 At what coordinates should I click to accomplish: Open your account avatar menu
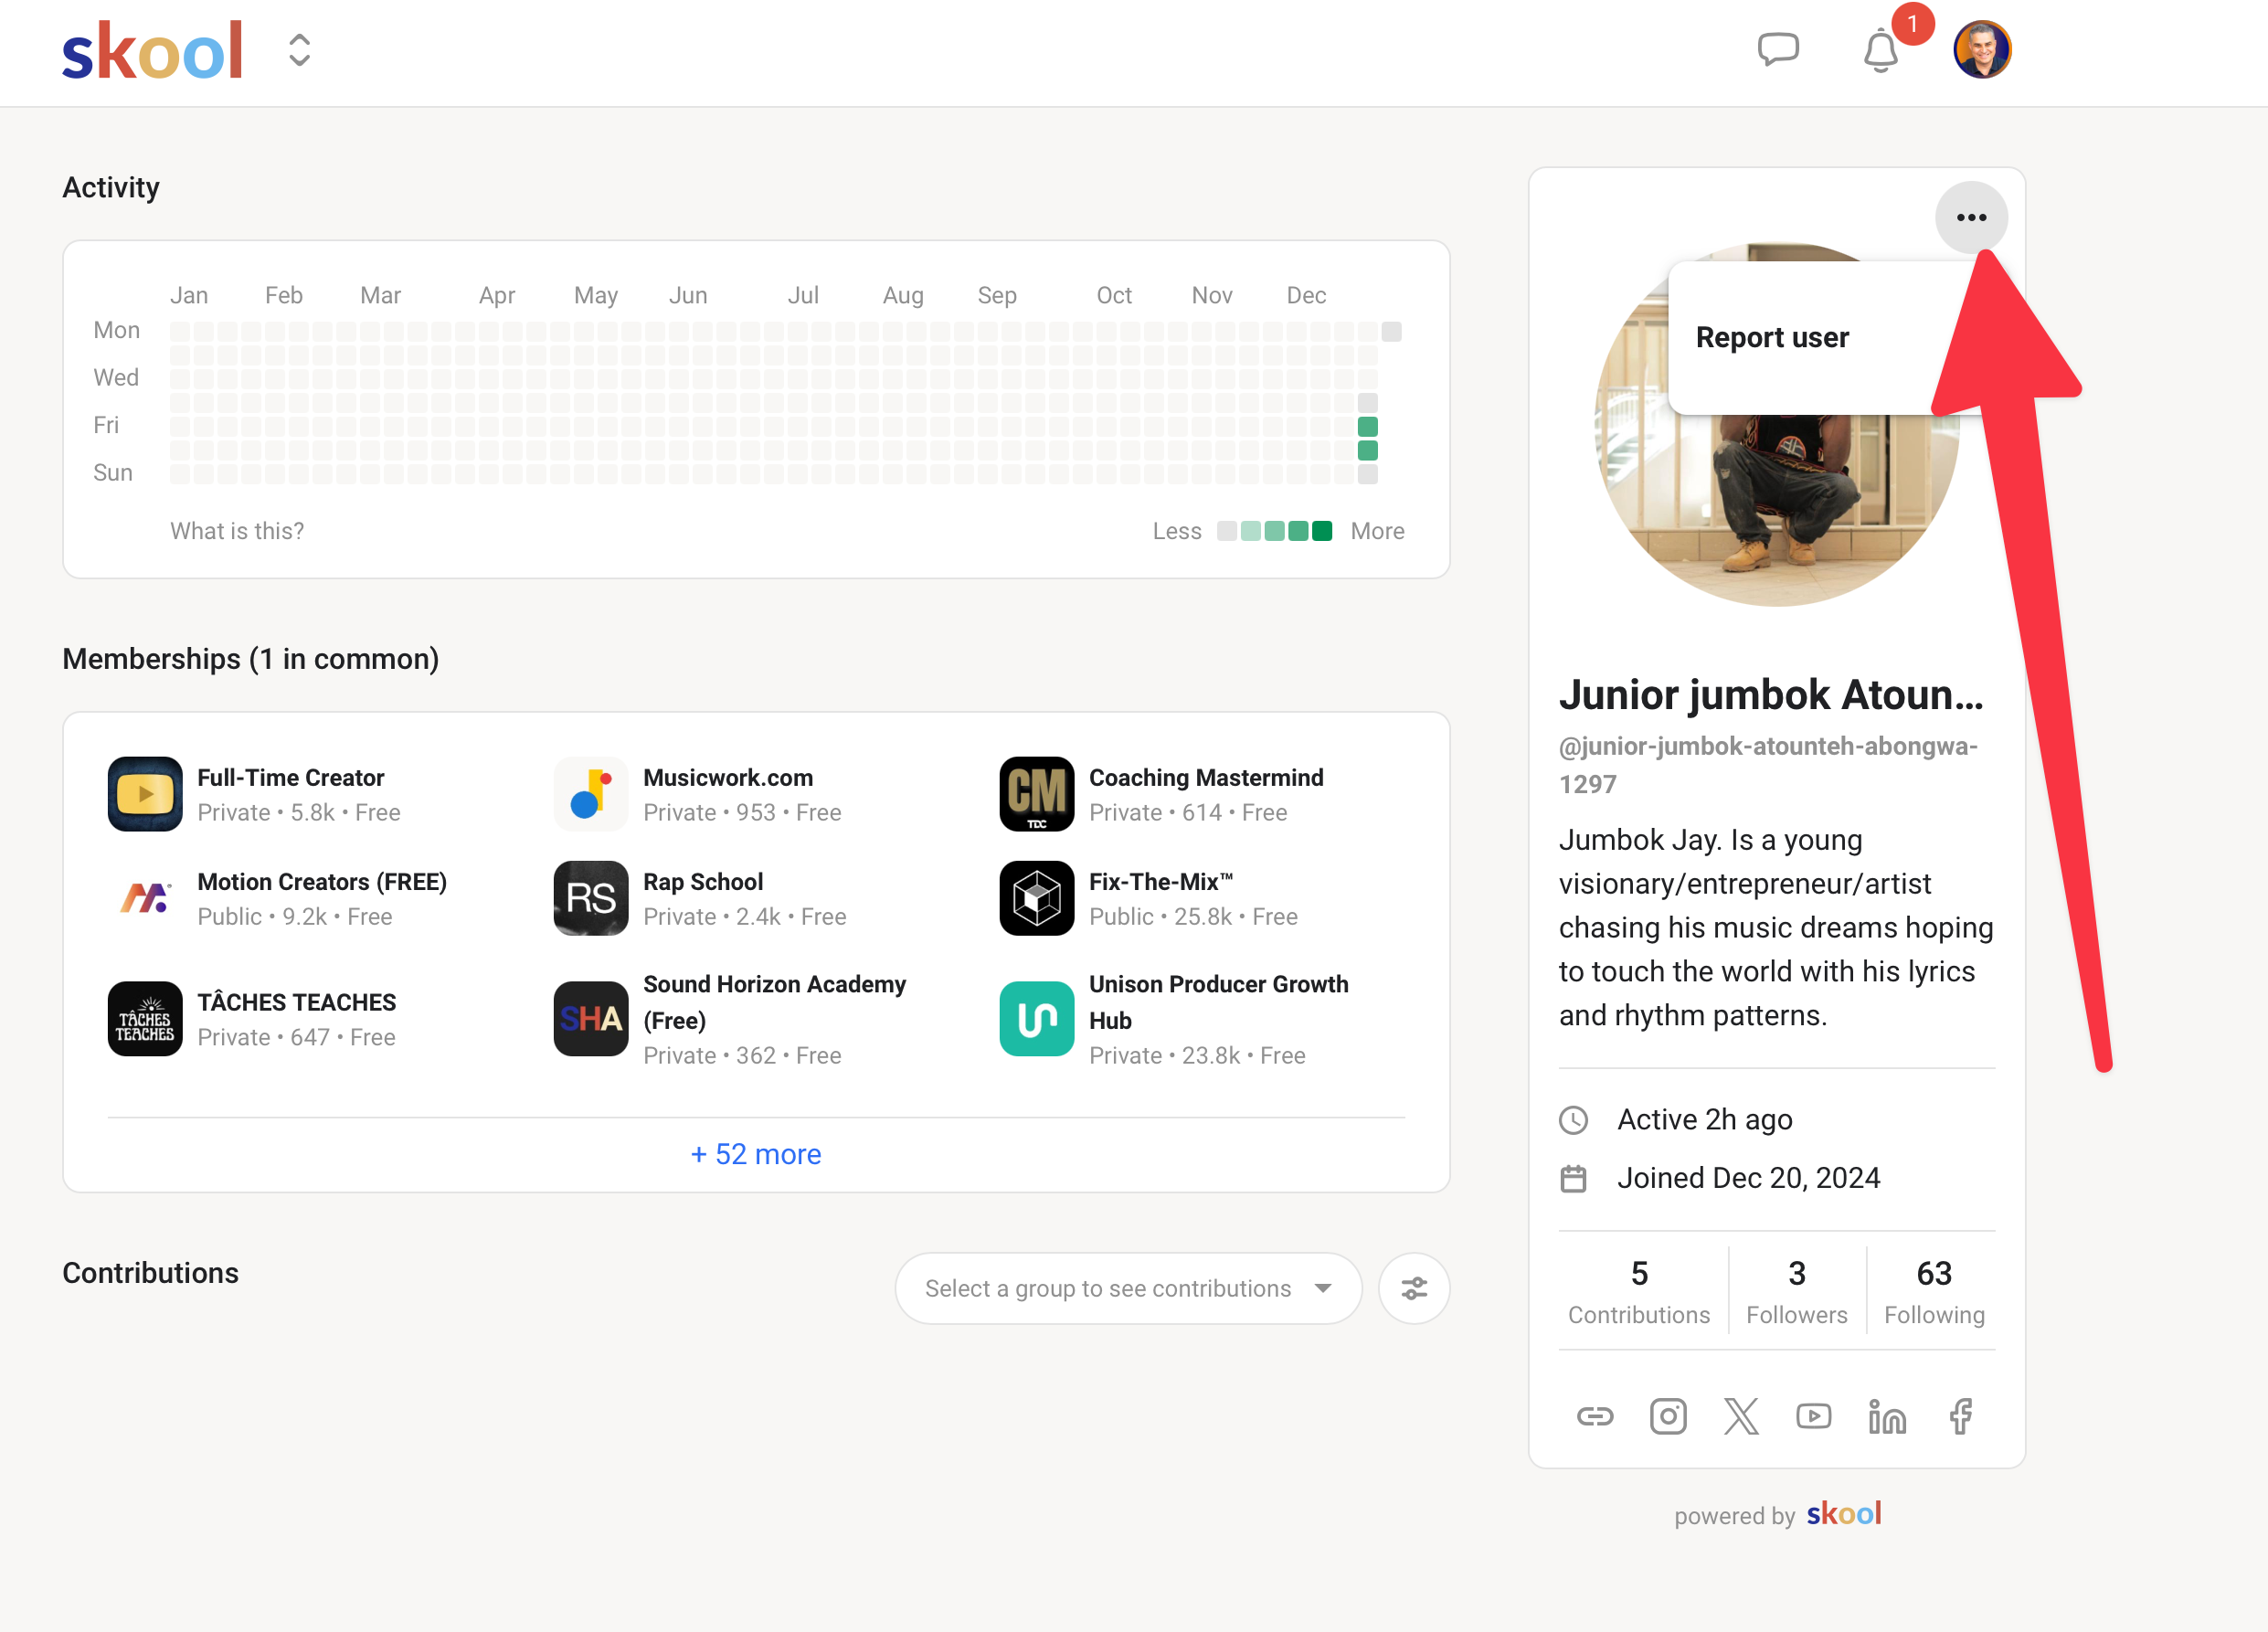coord(1982,50)
